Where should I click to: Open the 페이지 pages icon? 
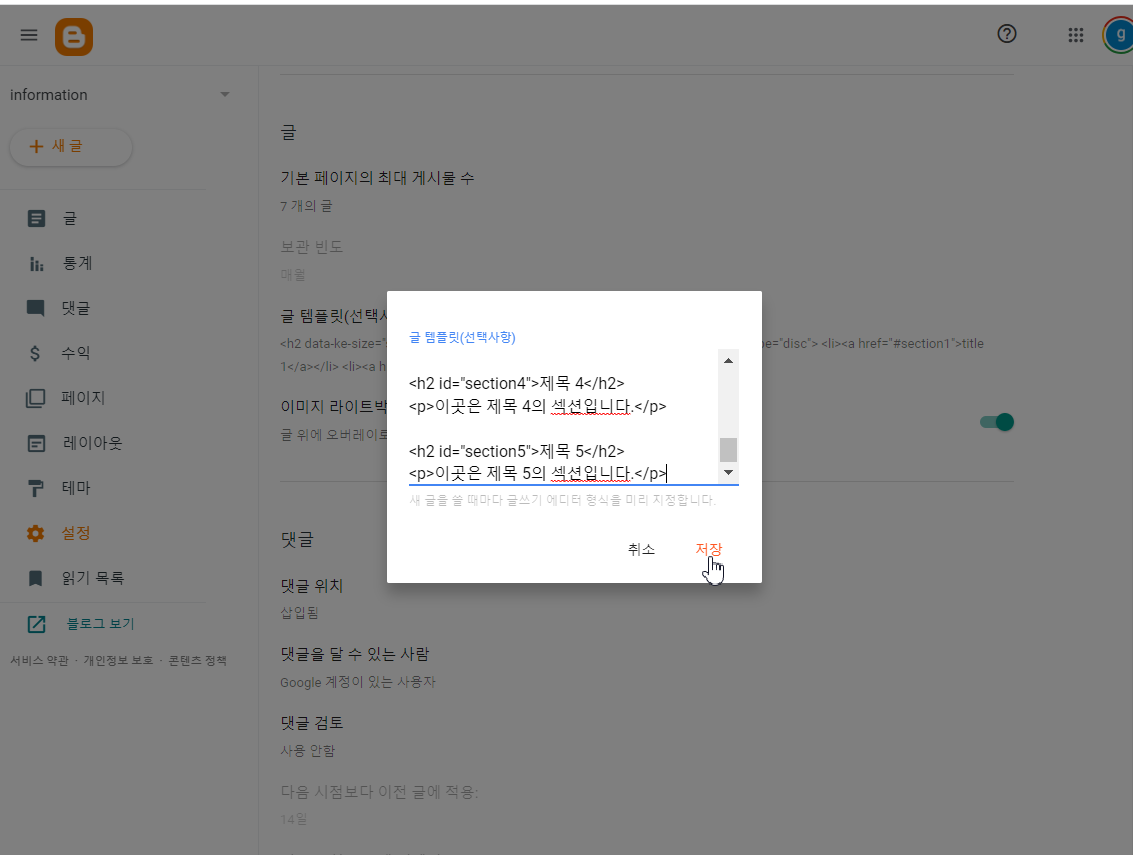click(x=35, y=397)
